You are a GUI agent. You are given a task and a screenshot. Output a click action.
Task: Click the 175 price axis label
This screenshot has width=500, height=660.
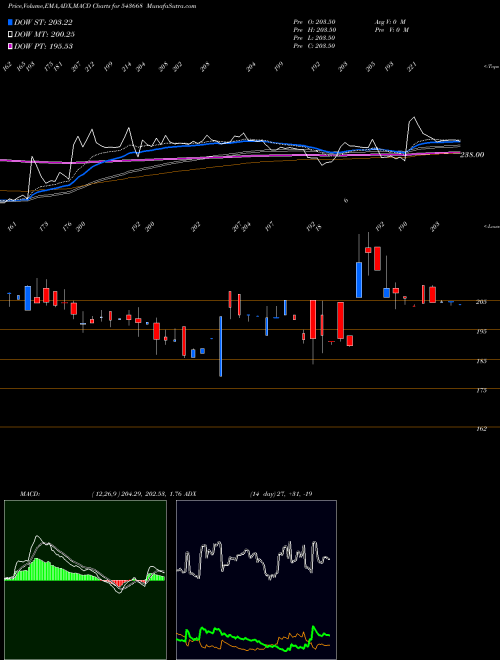click(x=482, y=390)
